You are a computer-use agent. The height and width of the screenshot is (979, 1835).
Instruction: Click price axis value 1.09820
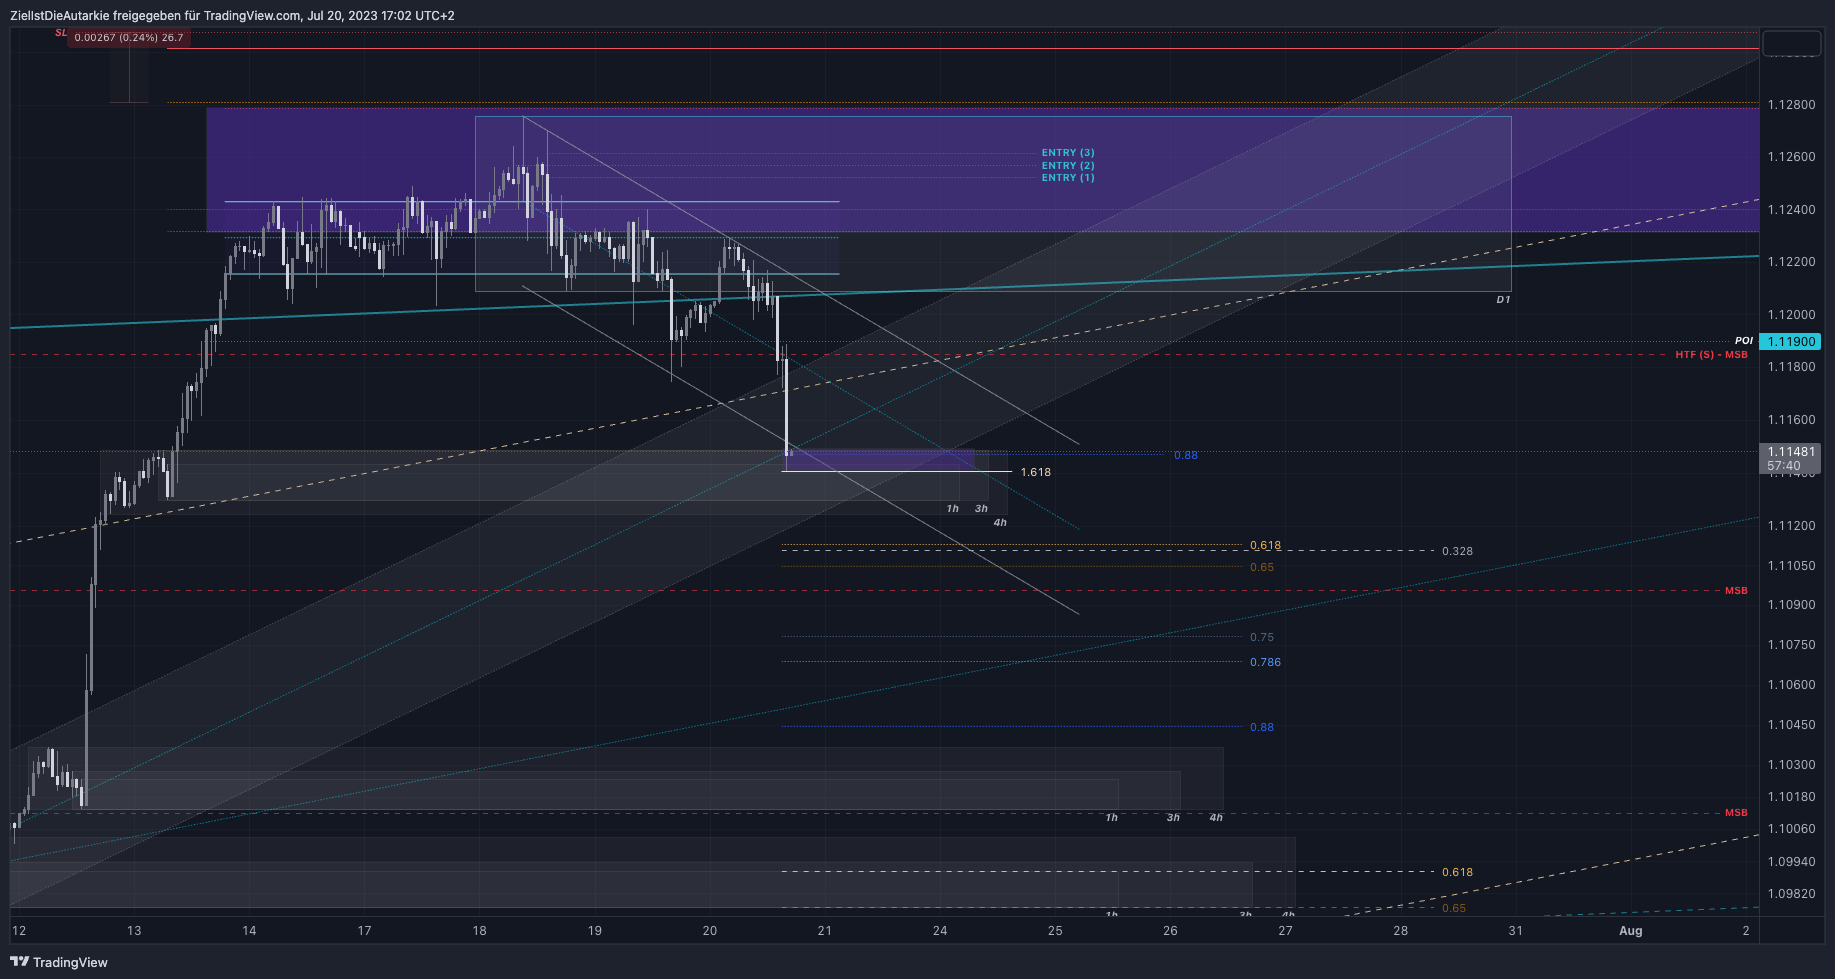[x=1791, y=894]
